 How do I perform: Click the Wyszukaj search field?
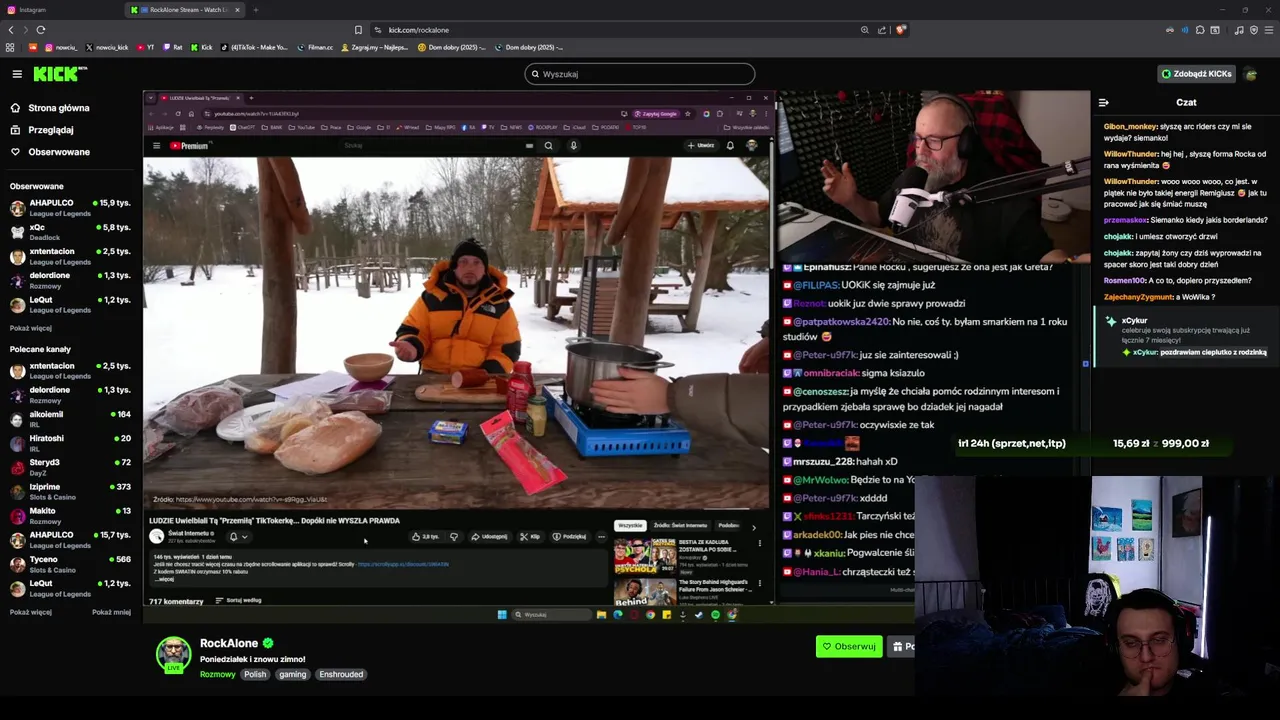click(x=640, y=74)
